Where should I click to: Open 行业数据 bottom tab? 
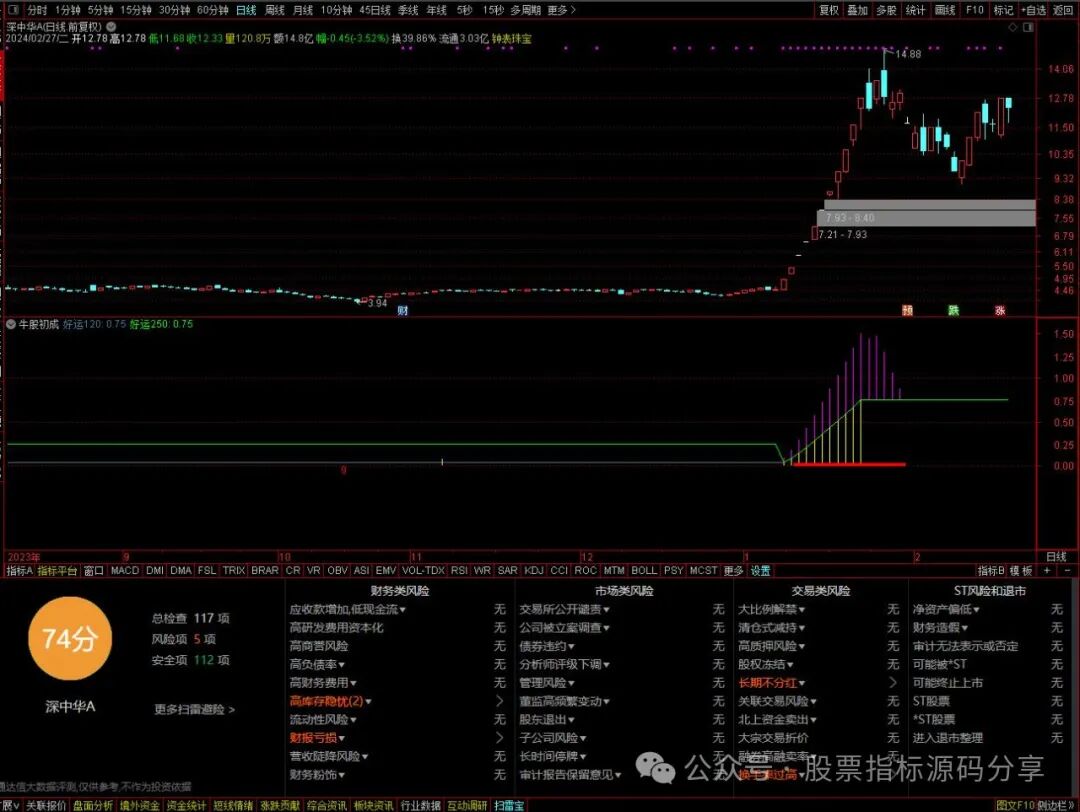pos(420,805)
